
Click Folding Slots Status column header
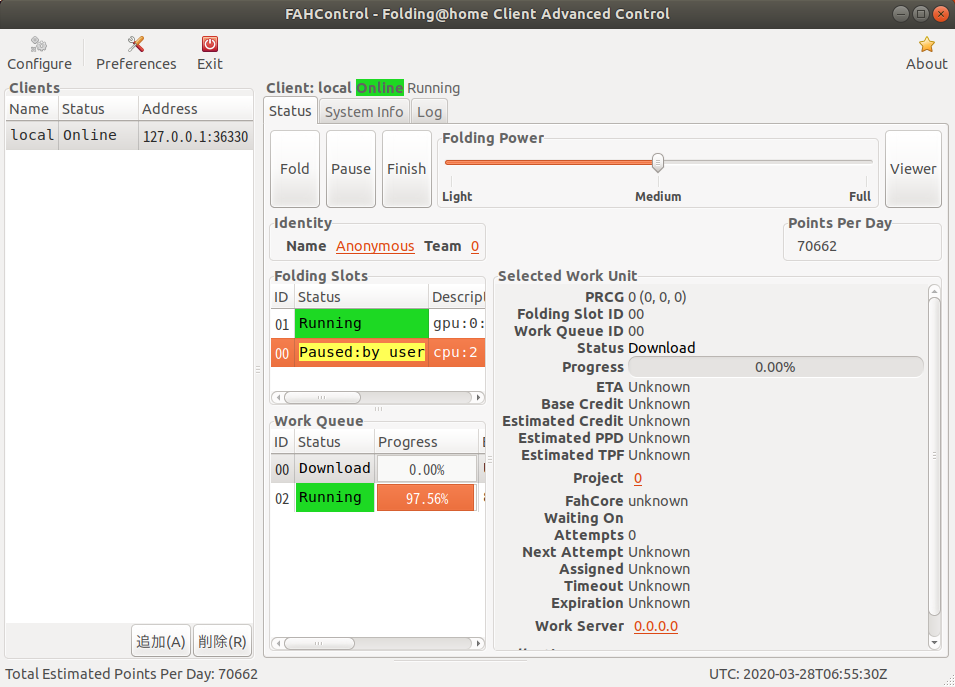(362, 297)
